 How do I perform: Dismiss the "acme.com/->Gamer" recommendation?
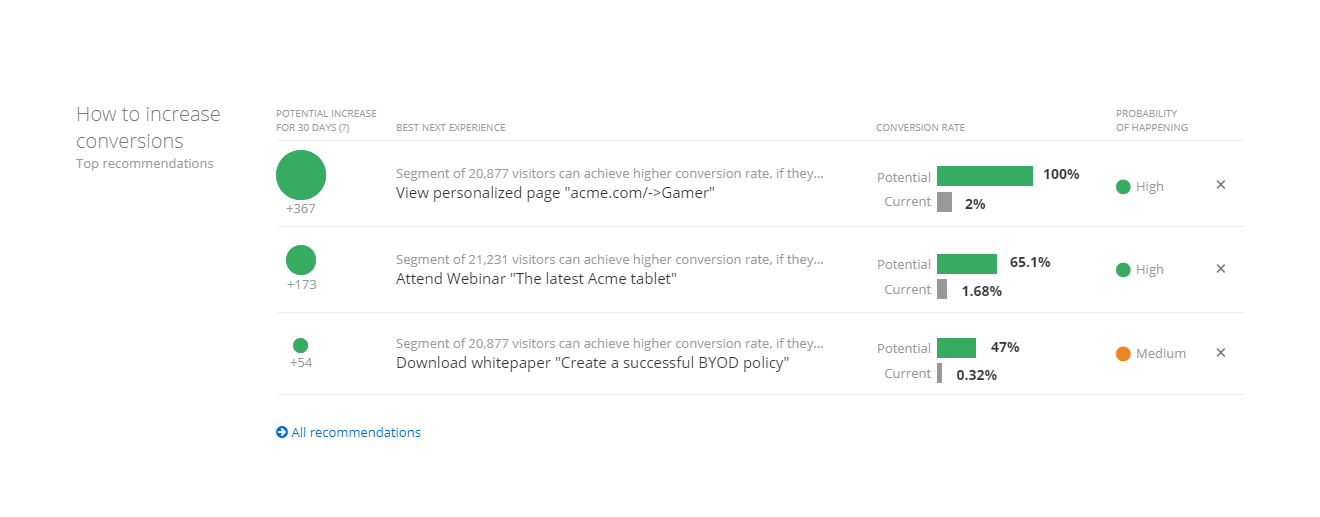click(1220, 185)
